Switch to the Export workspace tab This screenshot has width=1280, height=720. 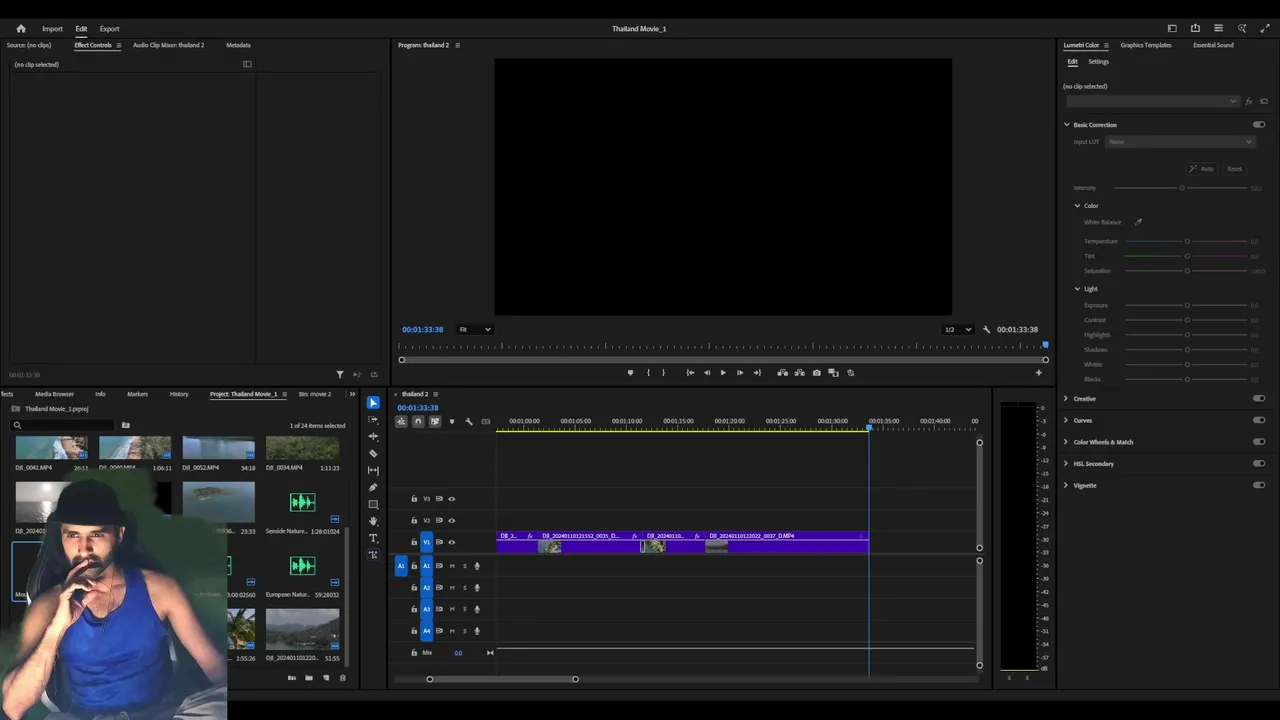(109, 29)
